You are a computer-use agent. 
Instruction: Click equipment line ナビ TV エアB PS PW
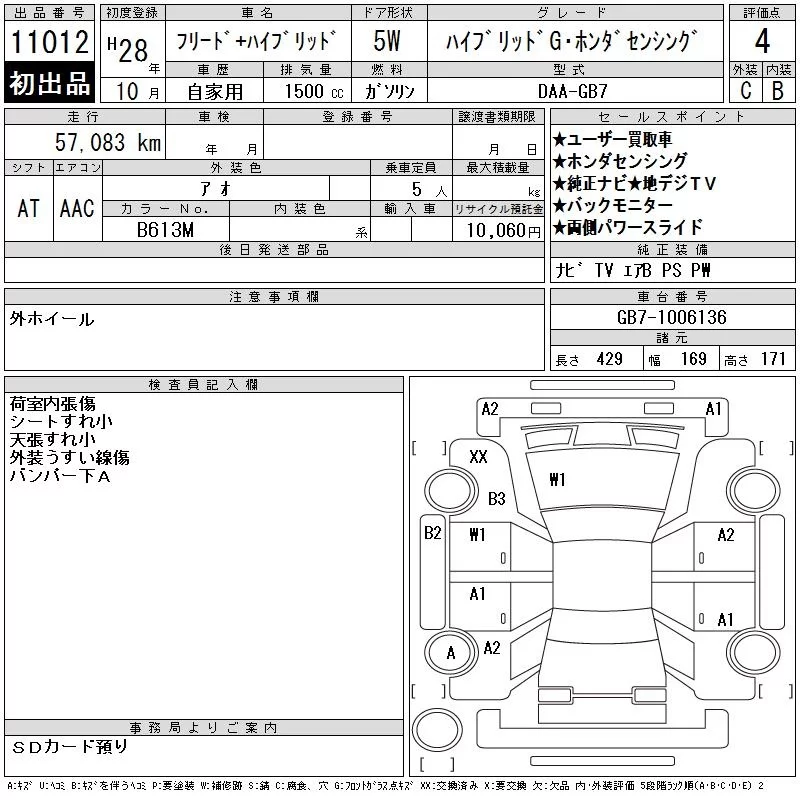point(633,270)
